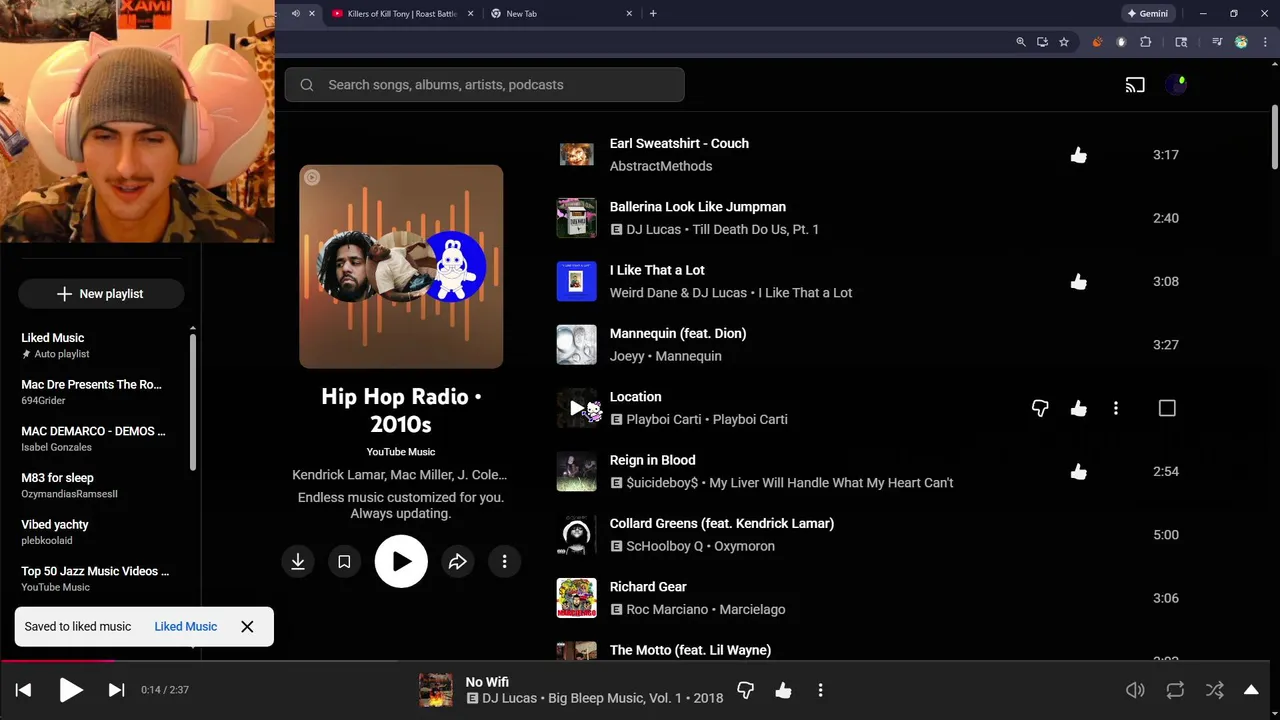The width and height of the screenshot is (1280, 720).
Task: Switch to the New Tab tab
Action: (x=562, y=14)
